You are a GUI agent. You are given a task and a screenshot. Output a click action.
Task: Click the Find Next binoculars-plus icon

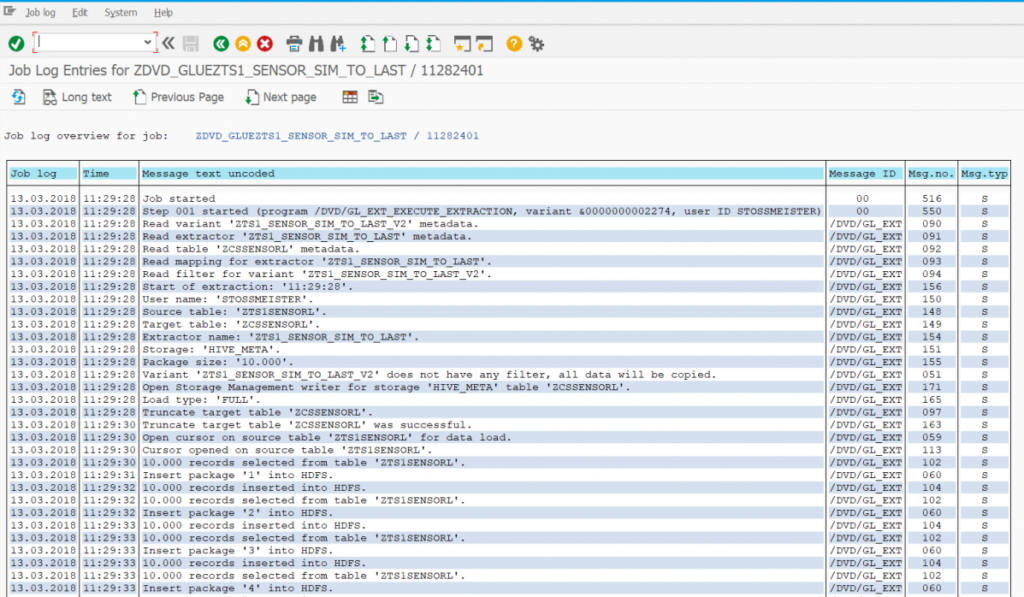[x=338, y=44]
